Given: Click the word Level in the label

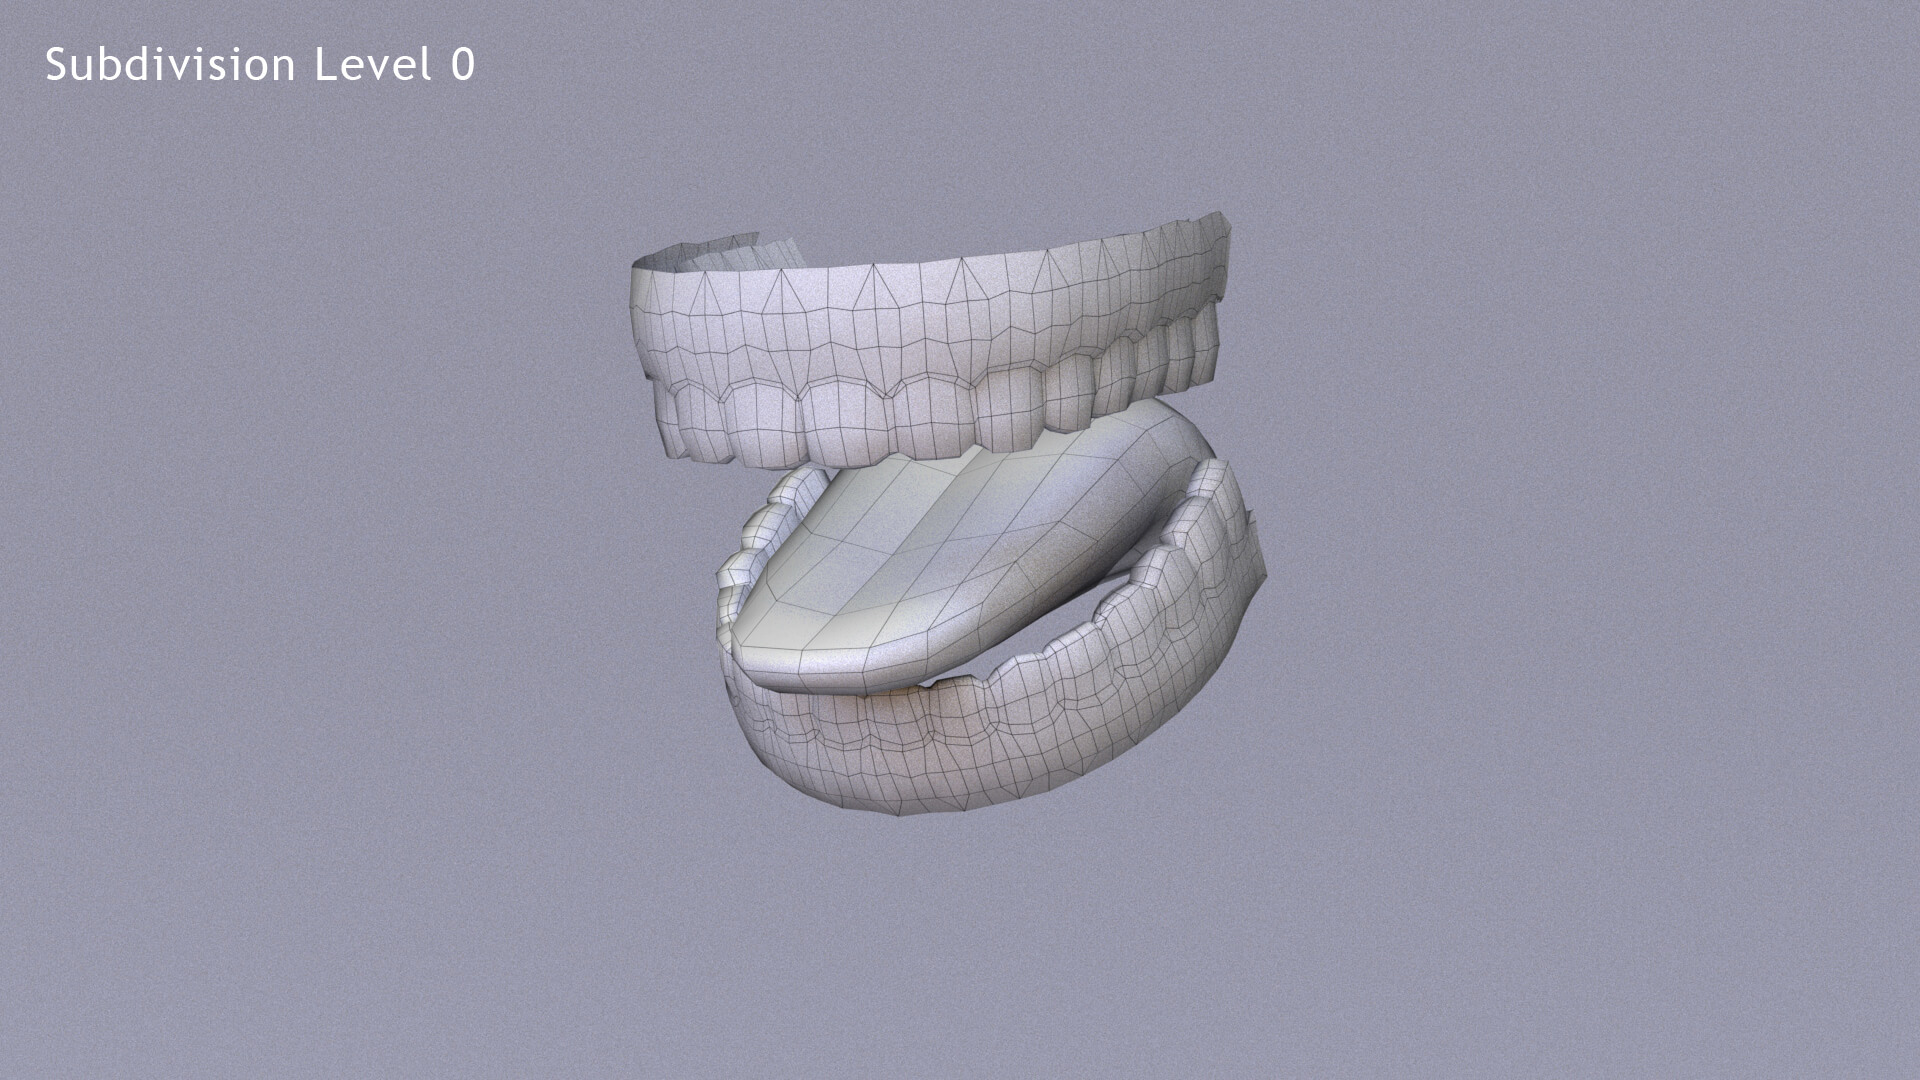Looking at the screenshot, I should click(x=375, y=65).
